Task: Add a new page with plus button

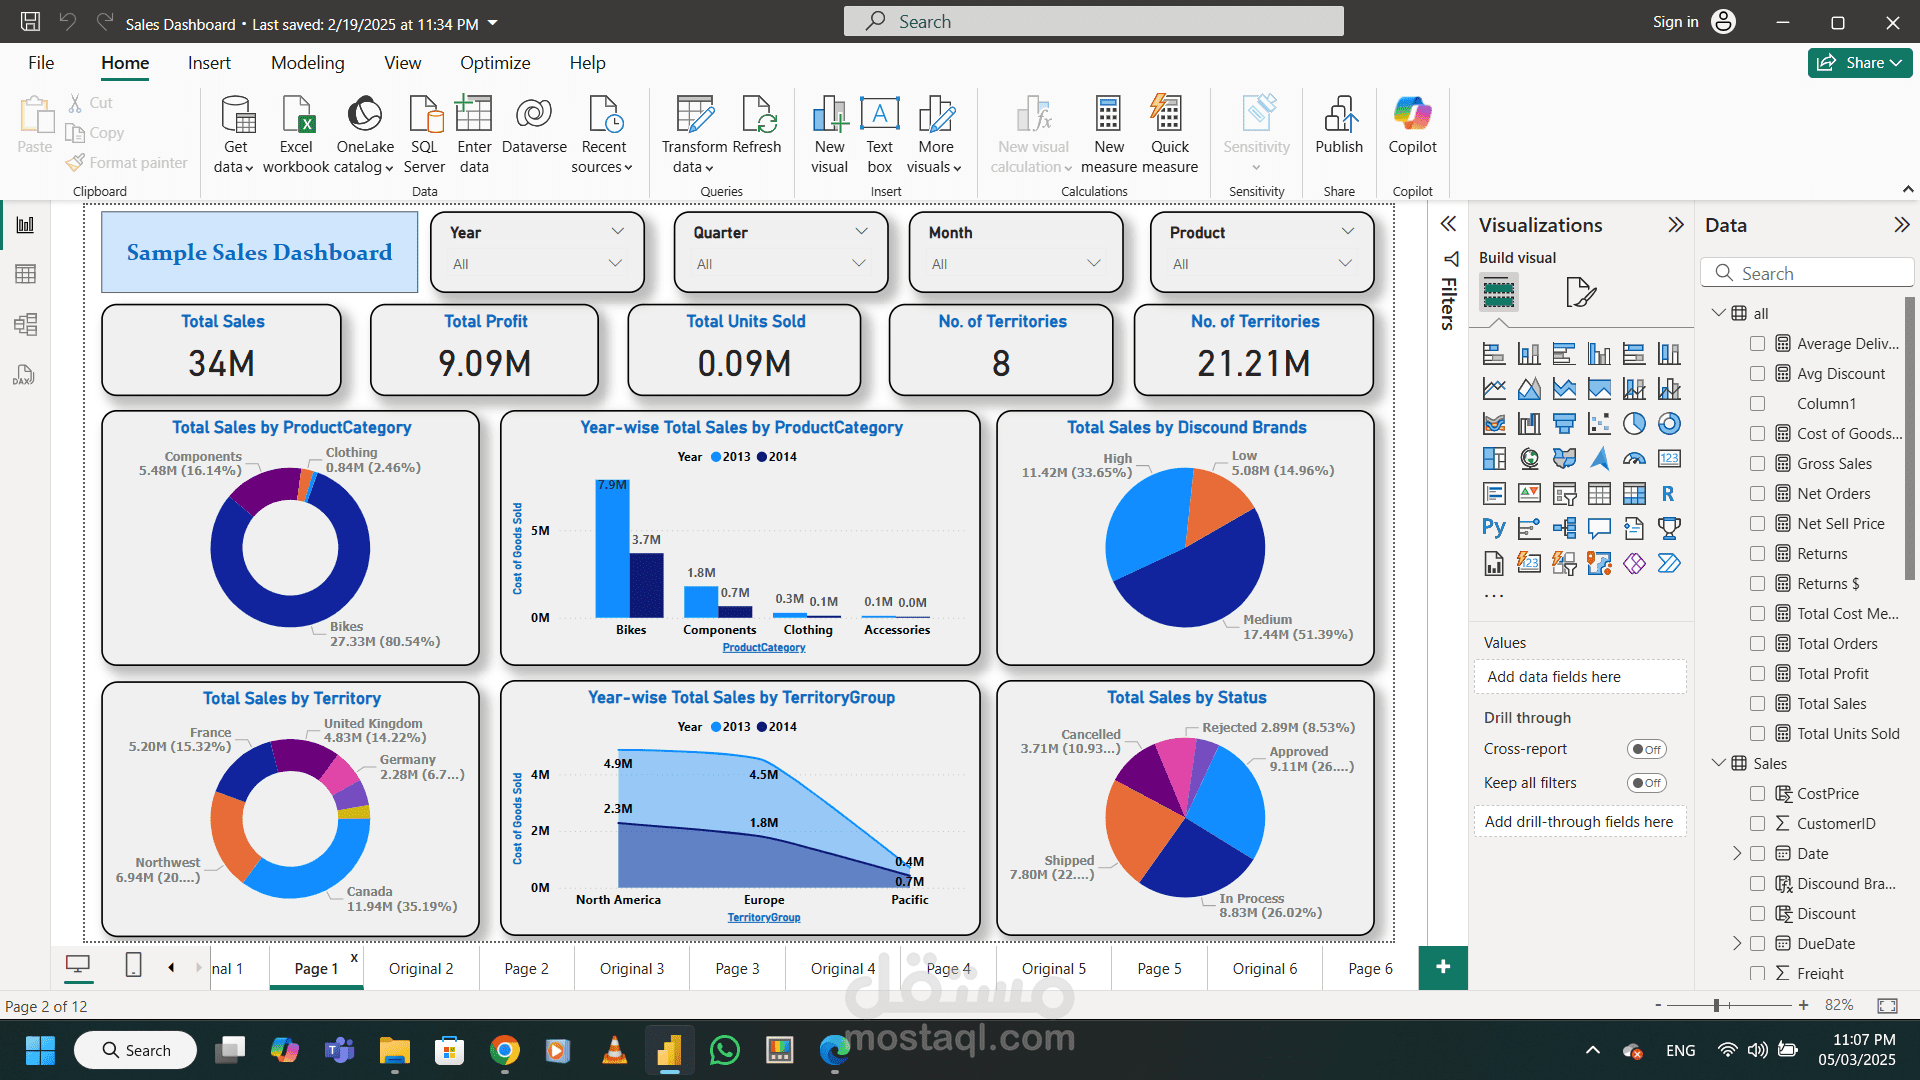Action: [x=1442, y=967]
